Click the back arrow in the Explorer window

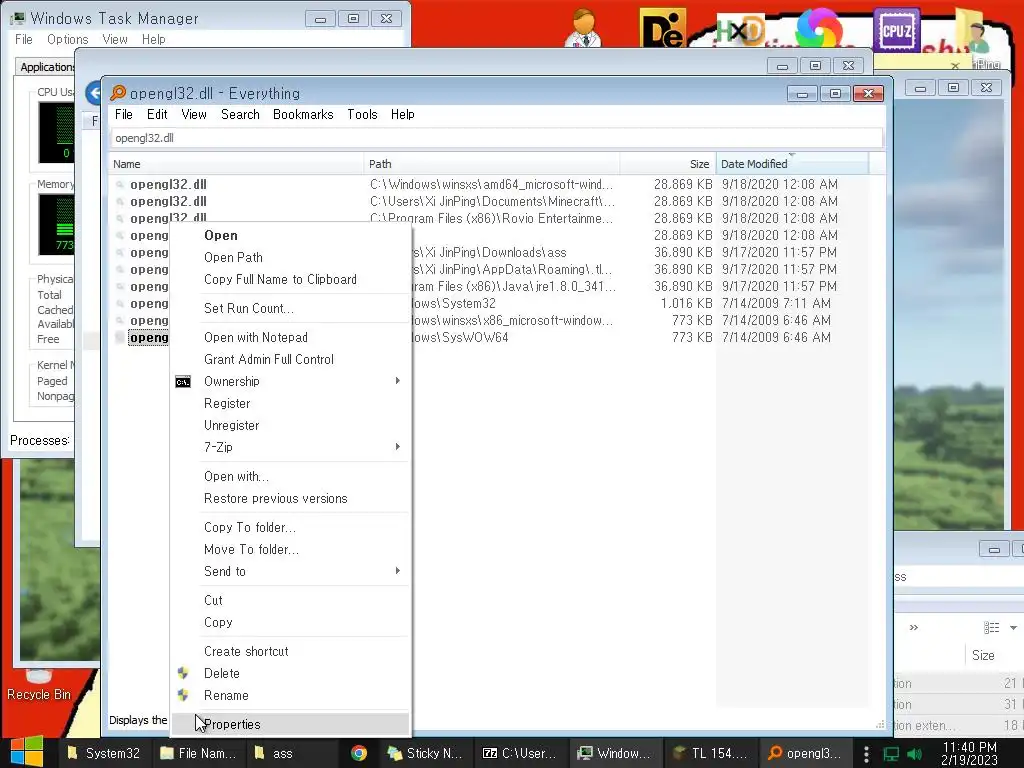(93, 93)
